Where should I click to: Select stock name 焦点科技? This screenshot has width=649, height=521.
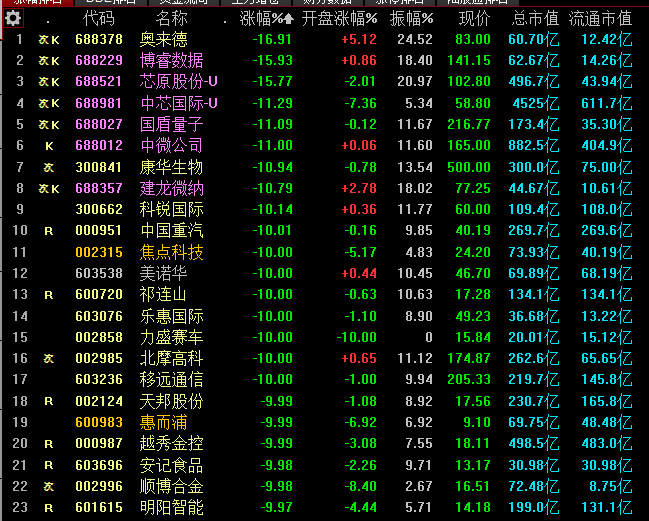pos(171,252)
